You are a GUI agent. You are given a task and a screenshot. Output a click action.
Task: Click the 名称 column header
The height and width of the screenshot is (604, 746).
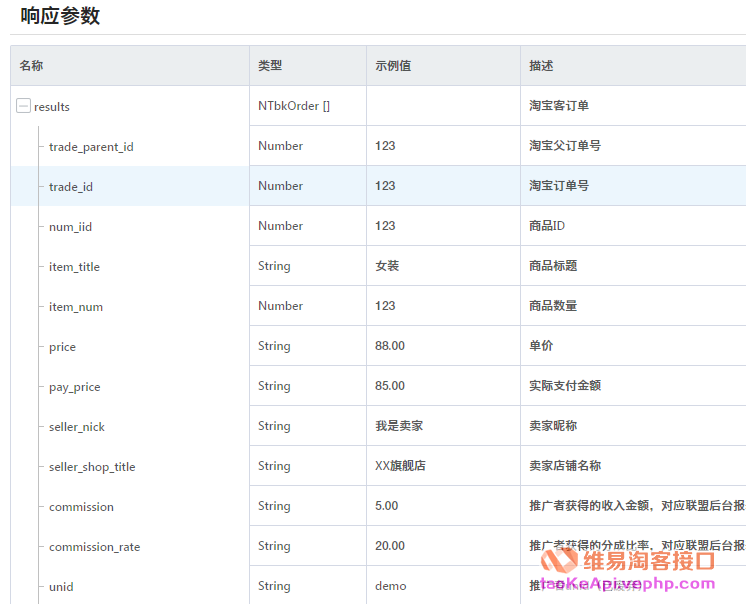coord(31,66)
